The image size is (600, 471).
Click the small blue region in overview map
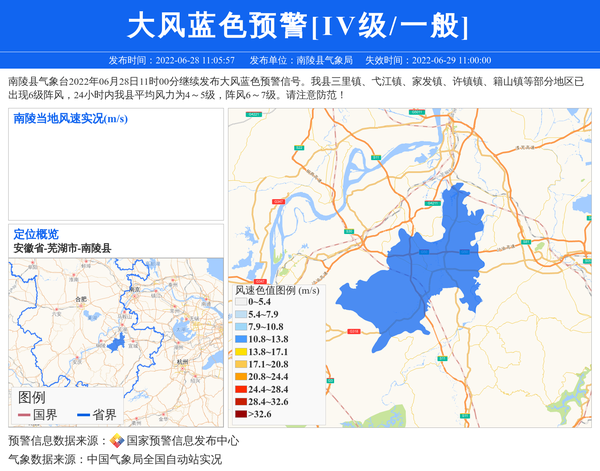pyautogui.click(x=116, y=344)
